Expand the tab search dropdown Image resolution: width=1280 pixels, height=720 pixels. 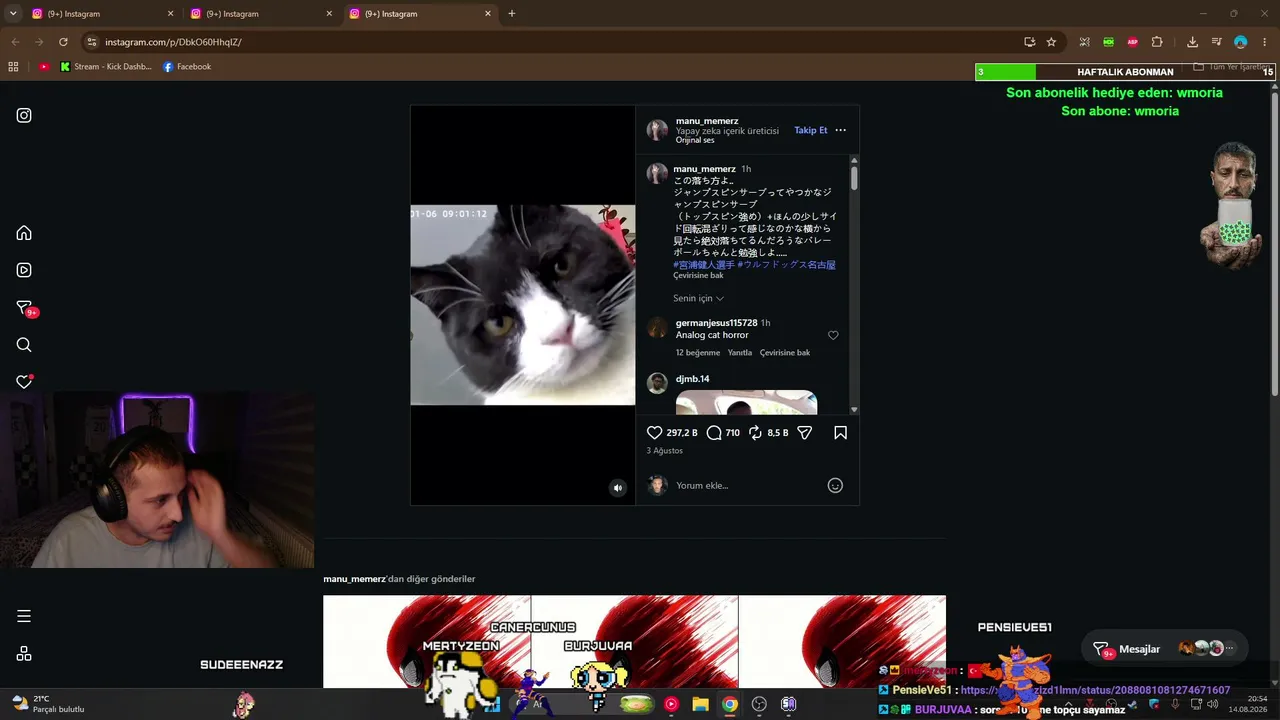13,14
